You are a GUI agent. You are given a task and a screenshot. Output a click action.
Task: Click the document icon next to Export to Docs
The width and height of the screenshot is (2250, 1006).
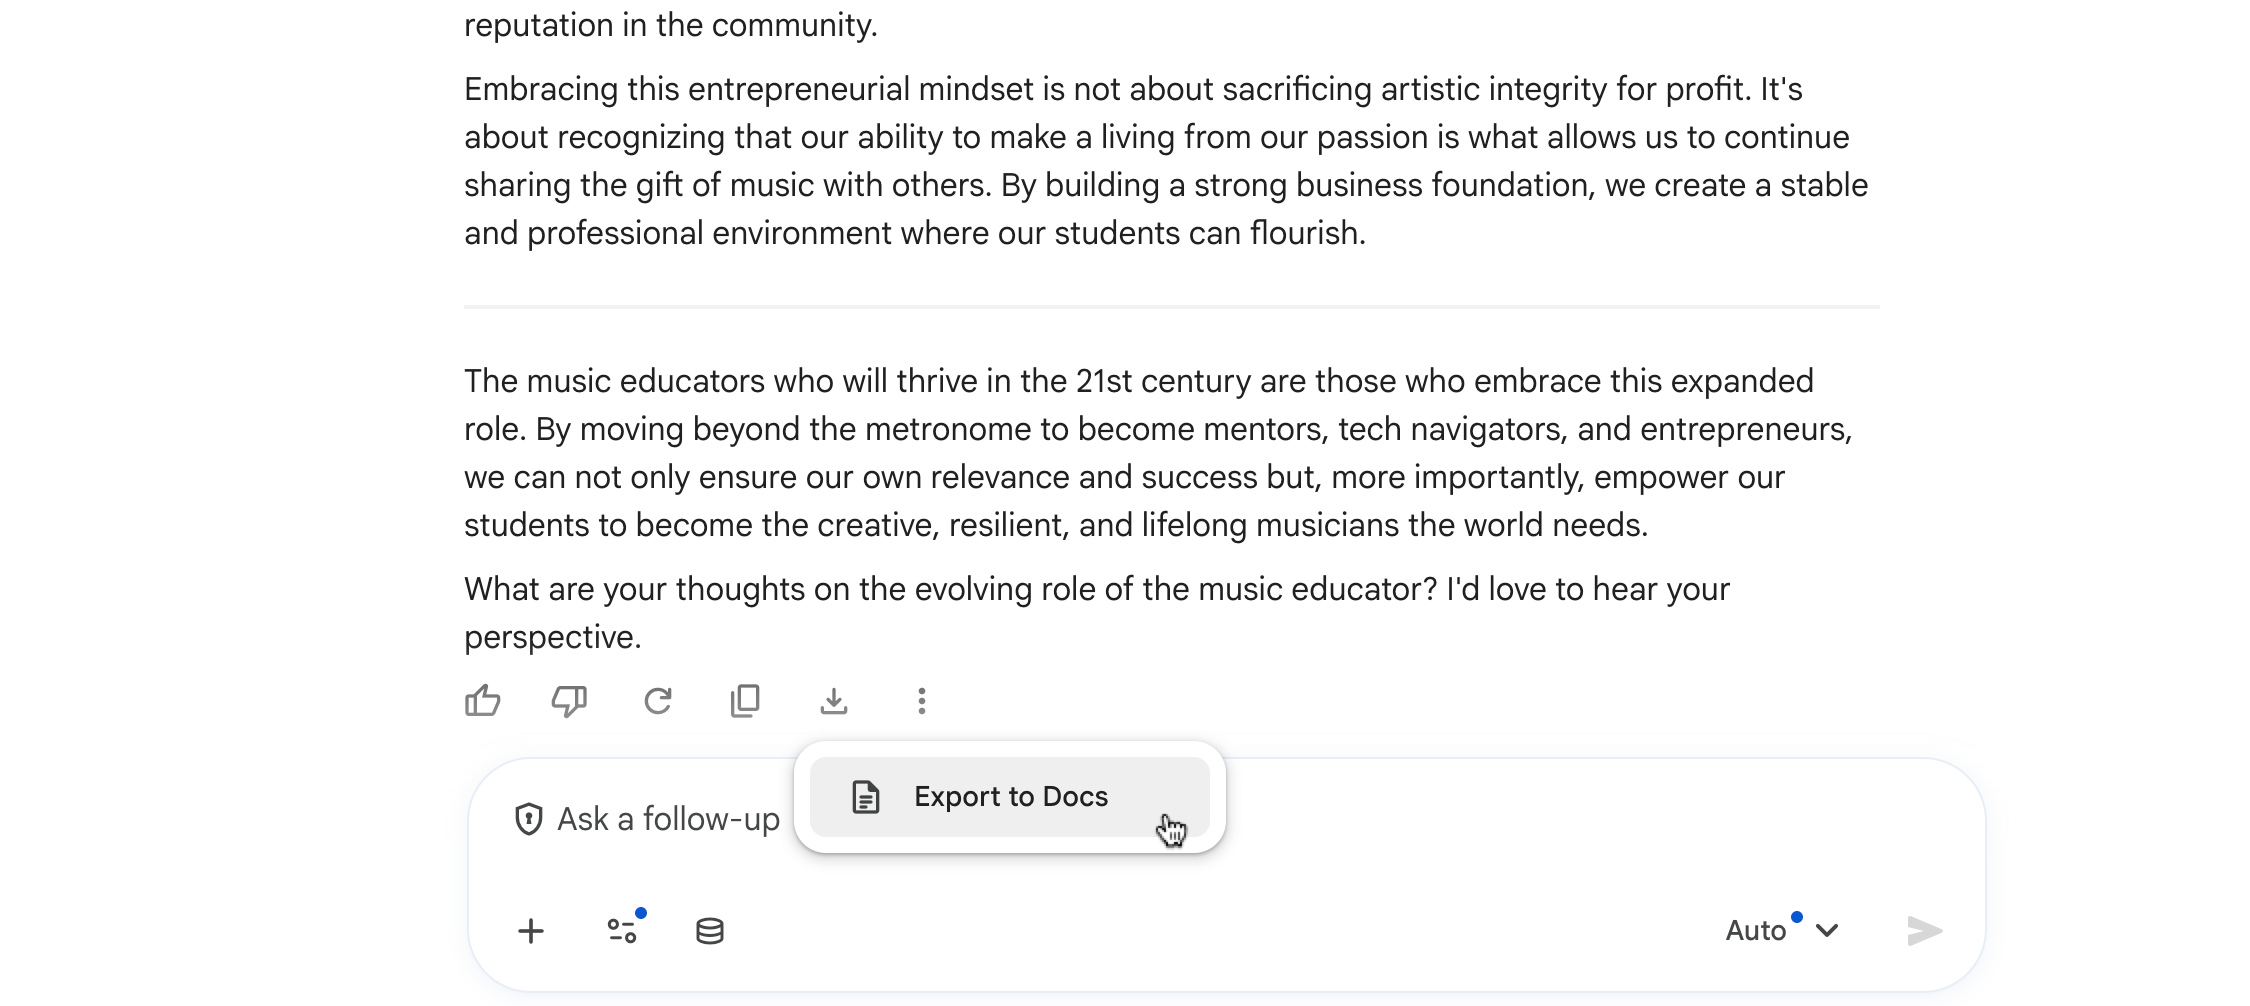[x=864, y=796]
